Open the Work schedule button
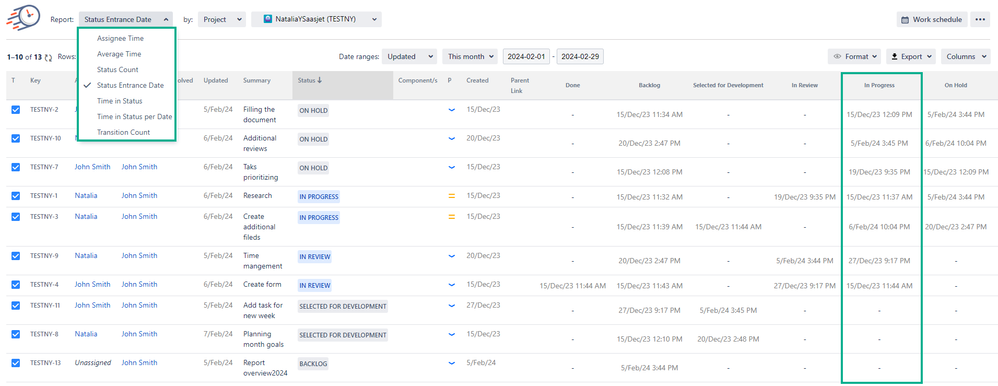Image resolution: width=998 pixels, height=386 pixels. tap(932, 20)
